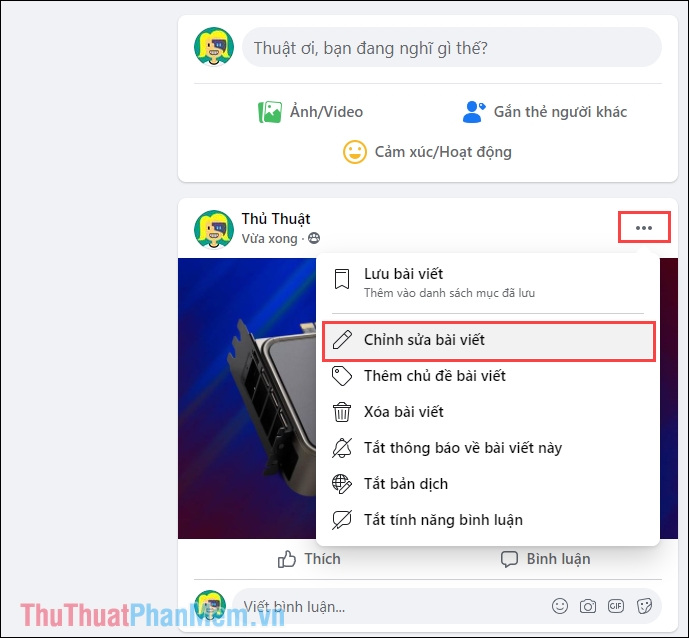Click the trash can icon
Viewport: 689px width, 638px height.
341,412
